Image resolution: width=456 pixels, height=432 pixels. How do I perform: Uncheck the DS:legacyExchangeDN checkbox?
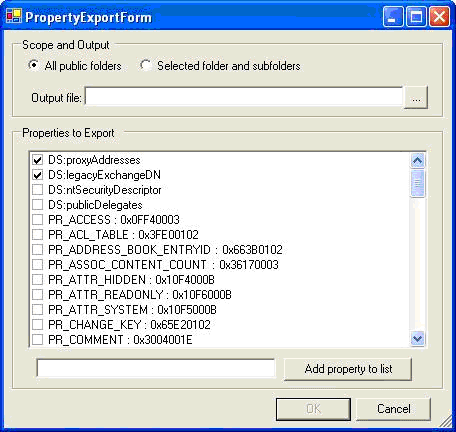coord(38,175)
